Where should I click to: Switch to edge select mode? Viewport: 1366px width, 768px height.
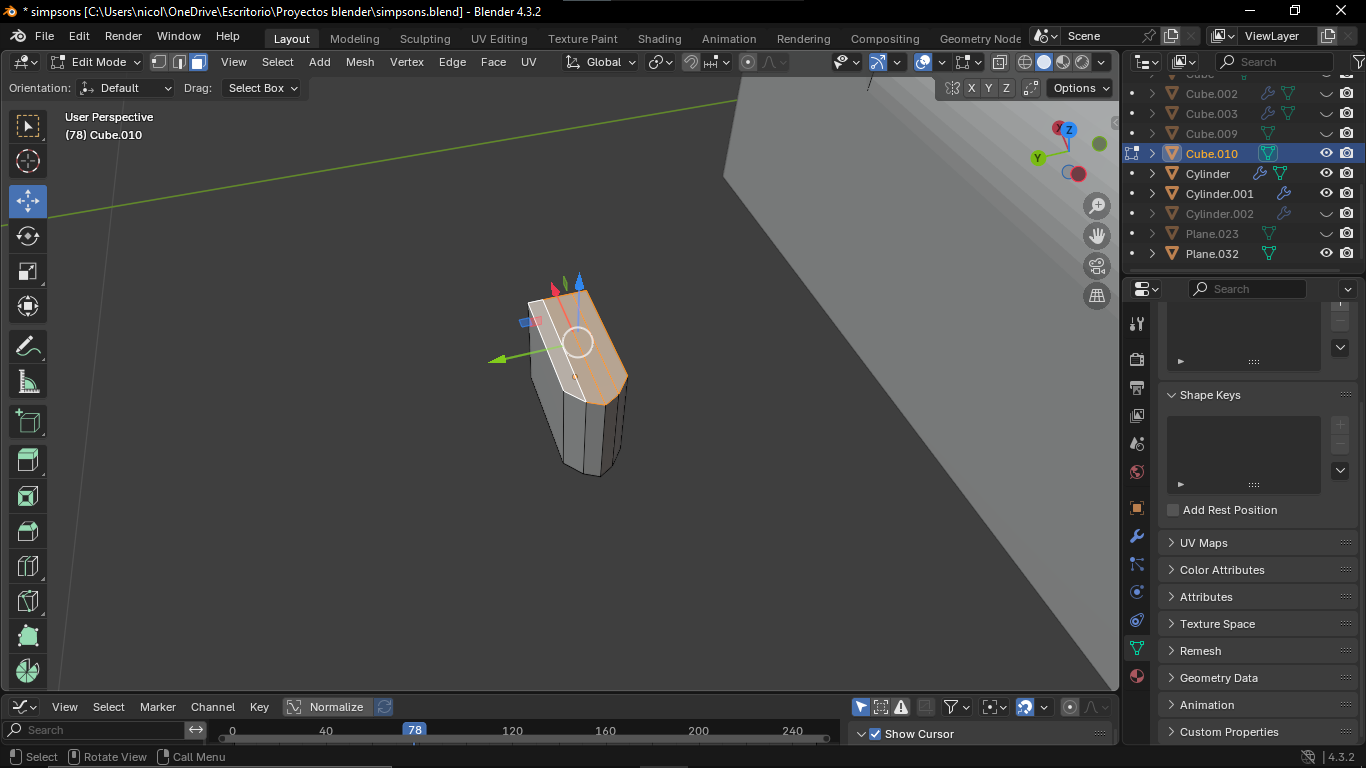tap(179, 62)
